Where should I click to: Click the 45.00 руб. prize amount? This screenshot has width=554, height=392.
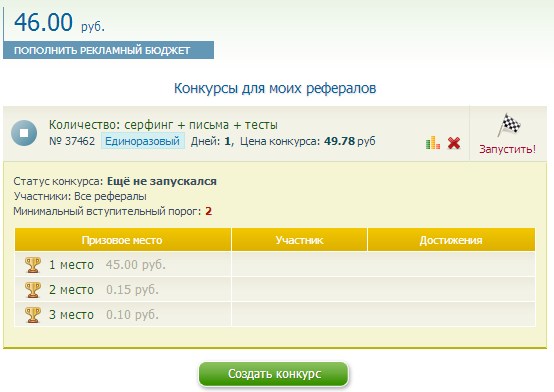click(136, 265)
